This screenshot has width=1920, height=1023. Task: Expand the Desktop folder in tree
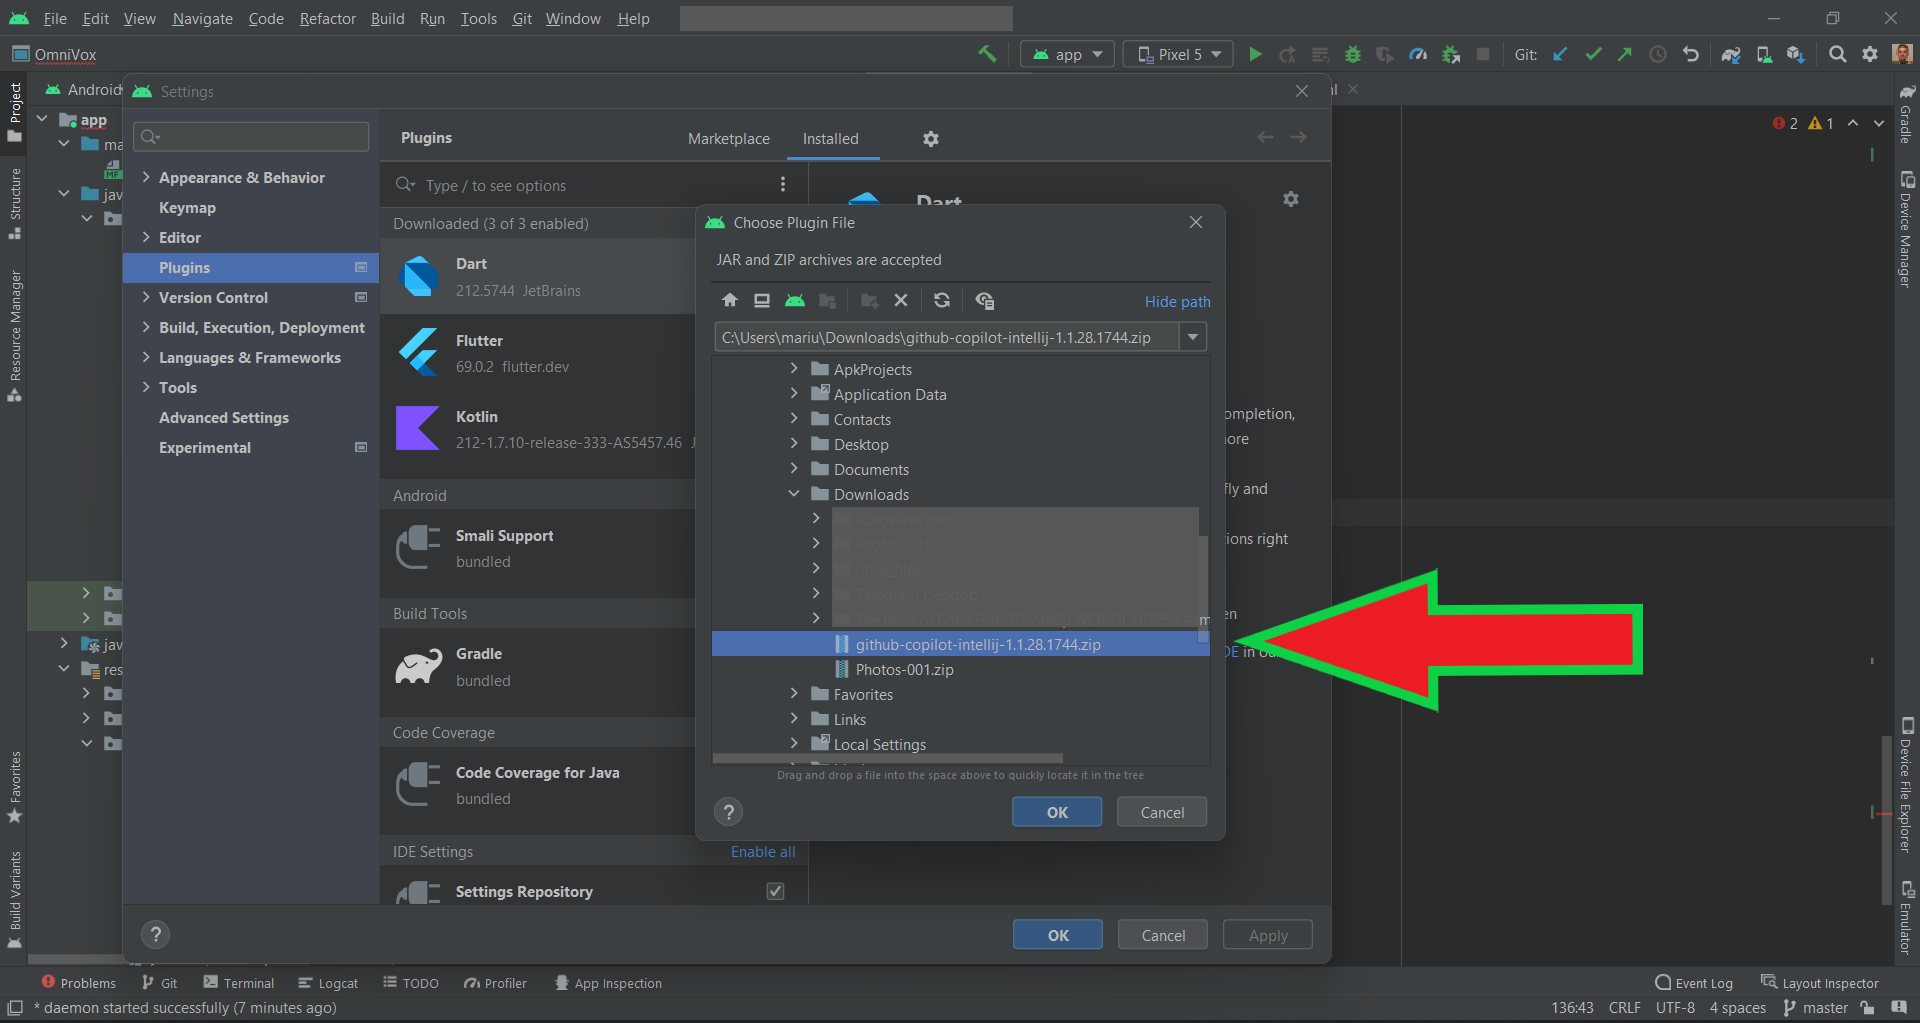794,444
